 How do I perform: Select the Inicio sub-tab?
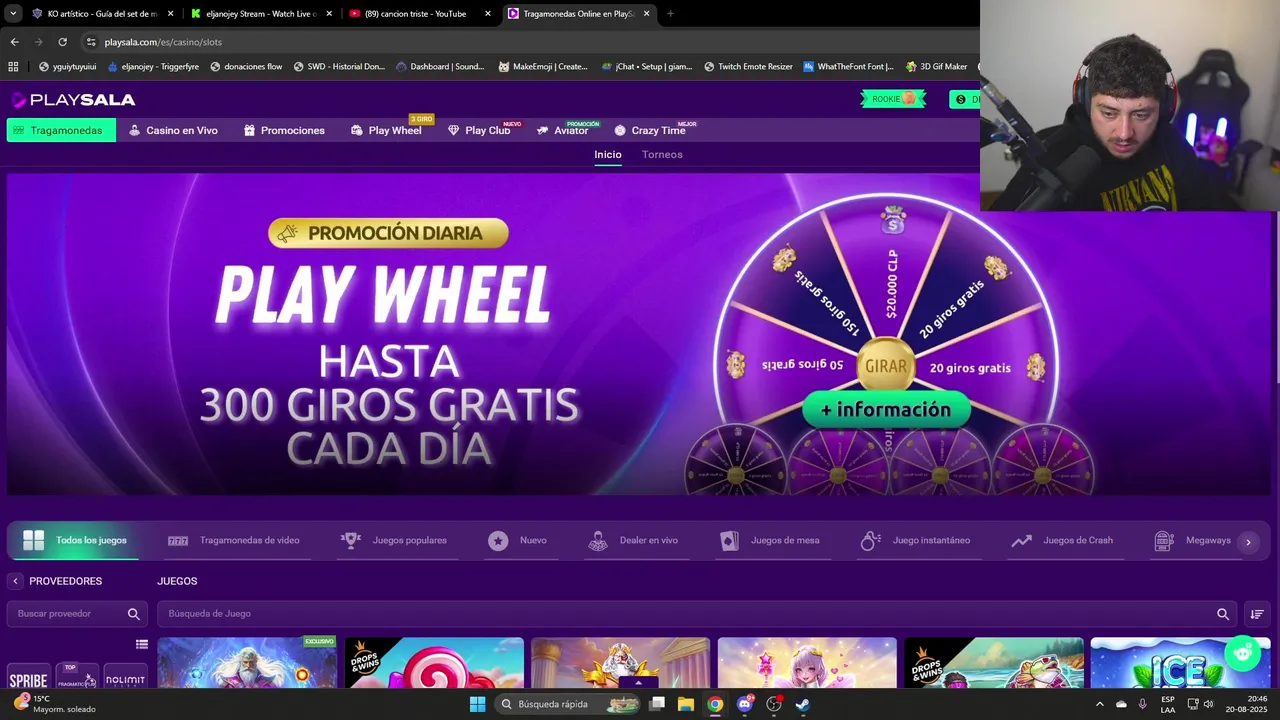coord(608,154)
